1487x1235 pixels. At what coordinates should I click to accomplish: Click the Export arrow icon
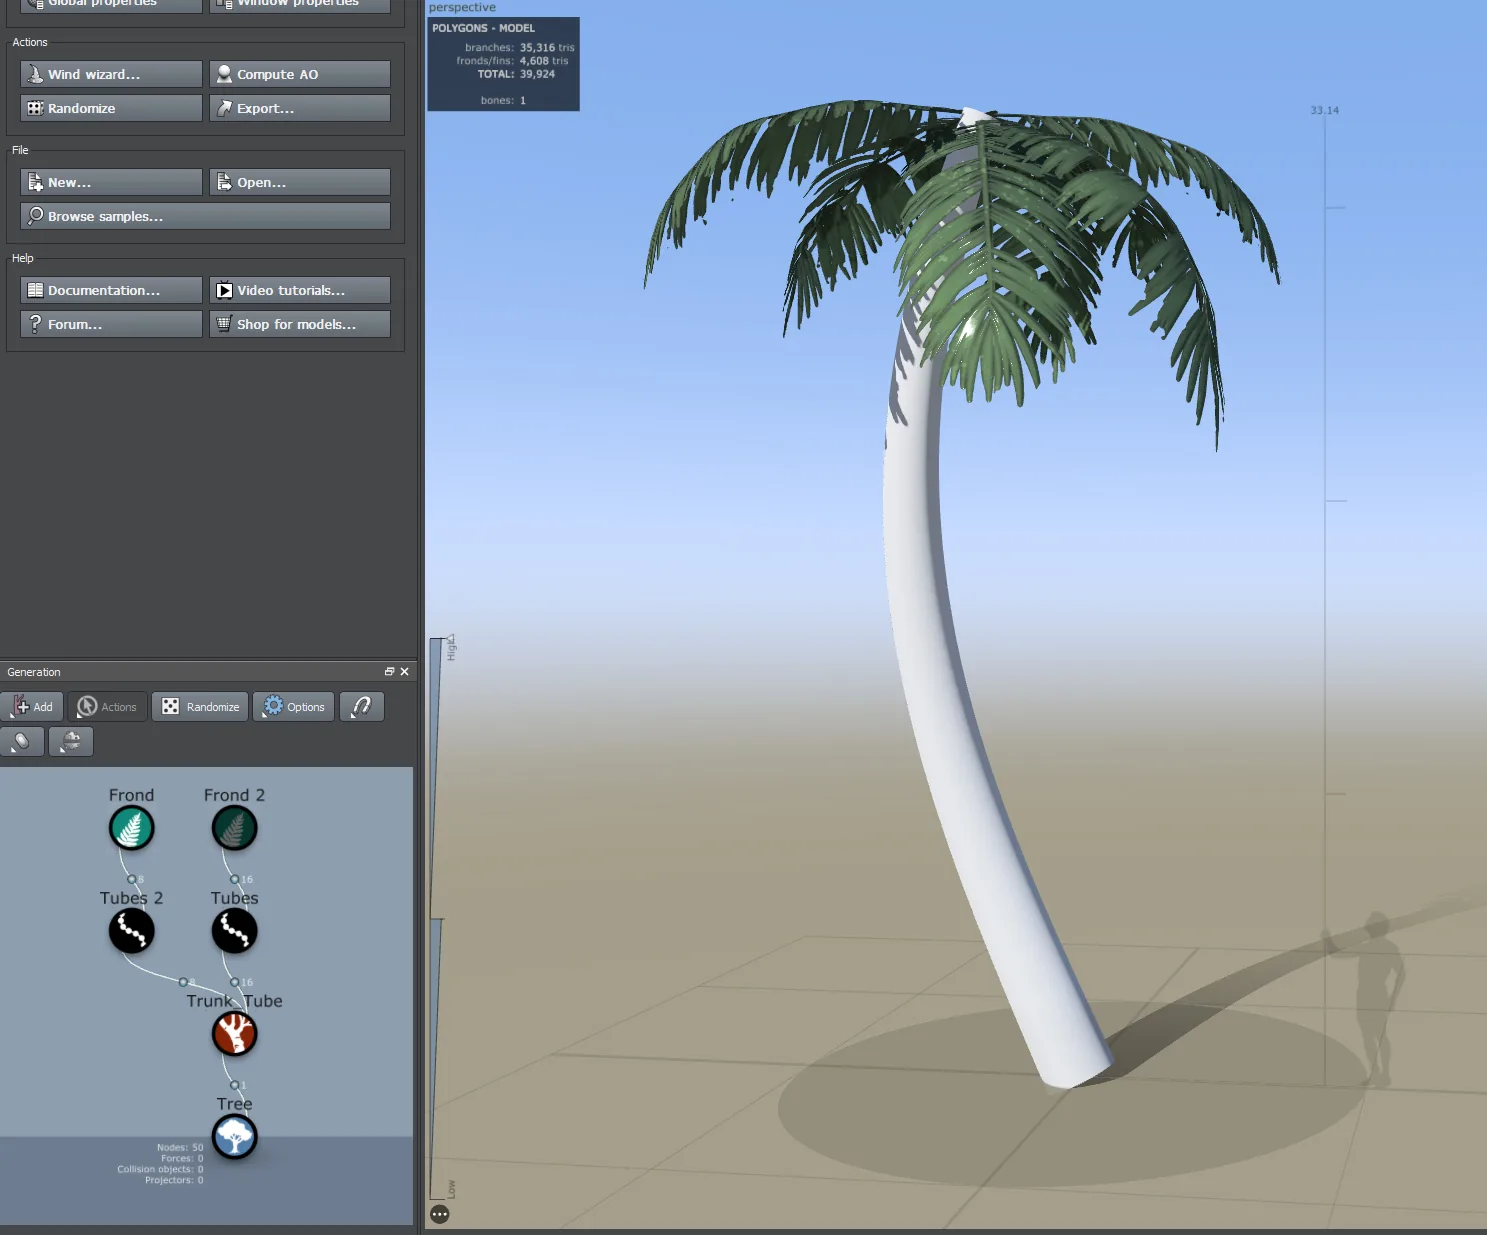tap(224, 108)
